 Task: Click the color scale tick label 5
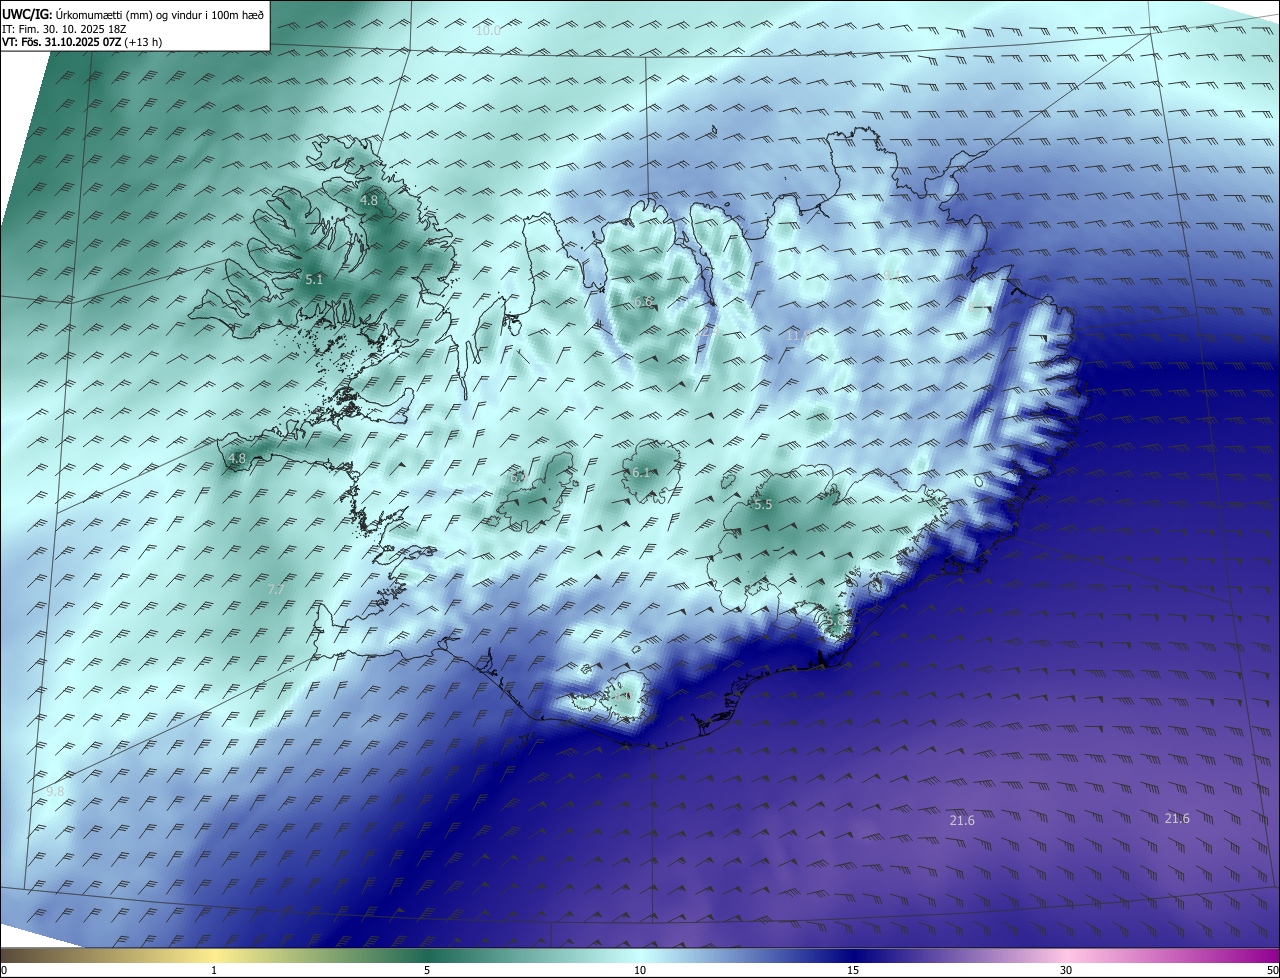(x=427, y=970)
